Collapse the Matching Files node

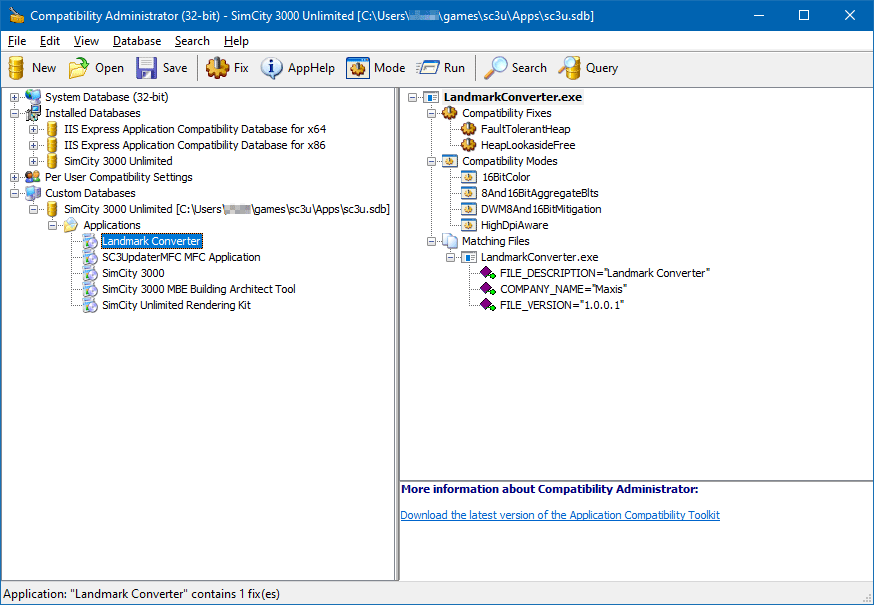click(x=431, y=242)
